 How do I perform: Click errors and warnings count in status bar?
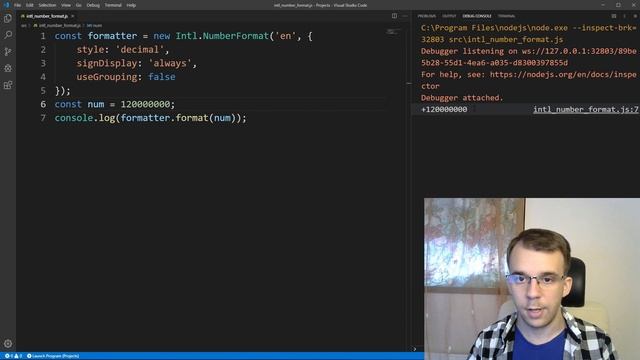click(x=13, y=356)
